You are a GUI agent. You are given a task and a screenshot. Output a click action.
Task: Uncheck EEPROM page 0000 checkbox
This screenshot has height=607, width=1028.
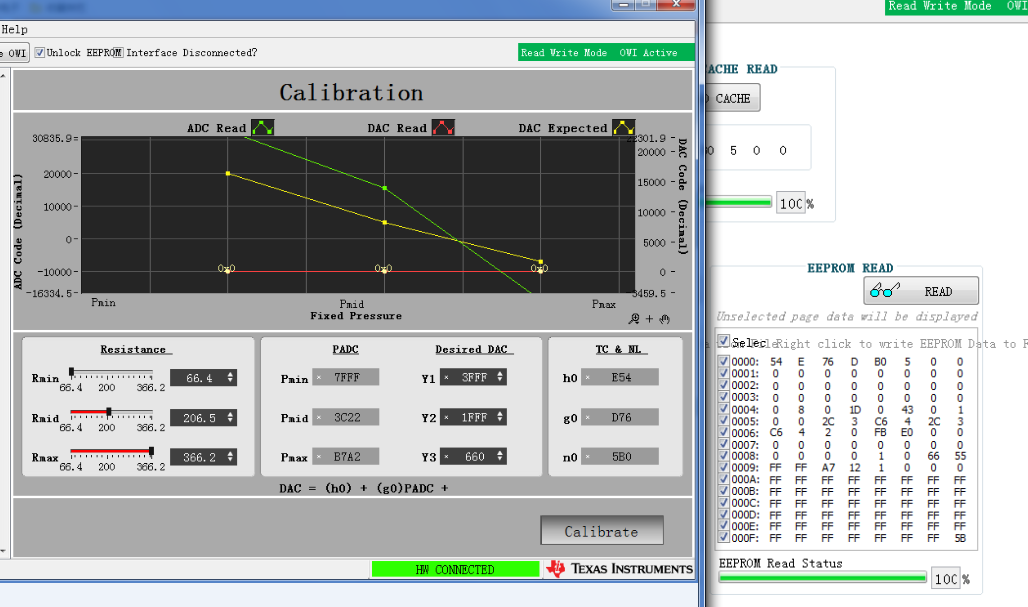pyautogui.click(x=723, y=361)
